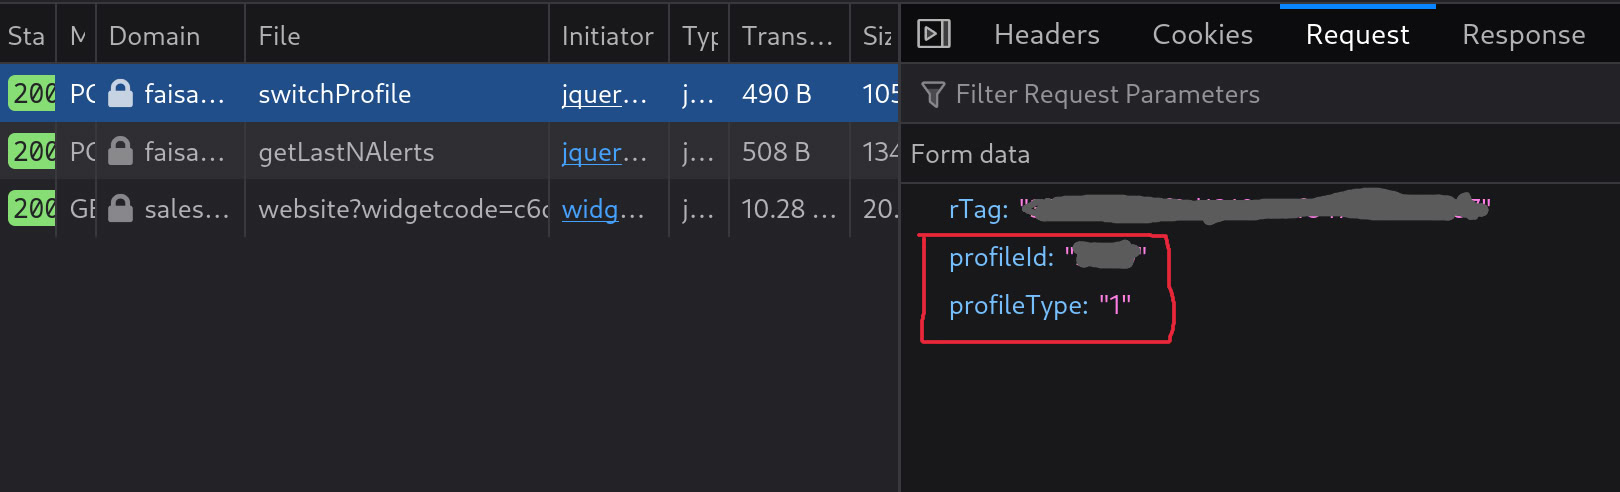Sort by the Transferred column header
The width and height of the screenshot is (1620, 492).
787,36
